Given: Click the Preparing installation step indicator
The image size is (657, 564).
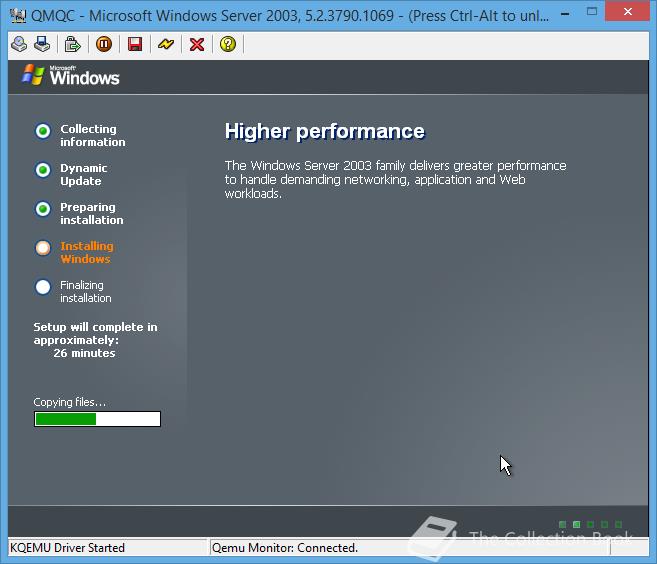Looking at the screenshot, I should coord(43,209).
